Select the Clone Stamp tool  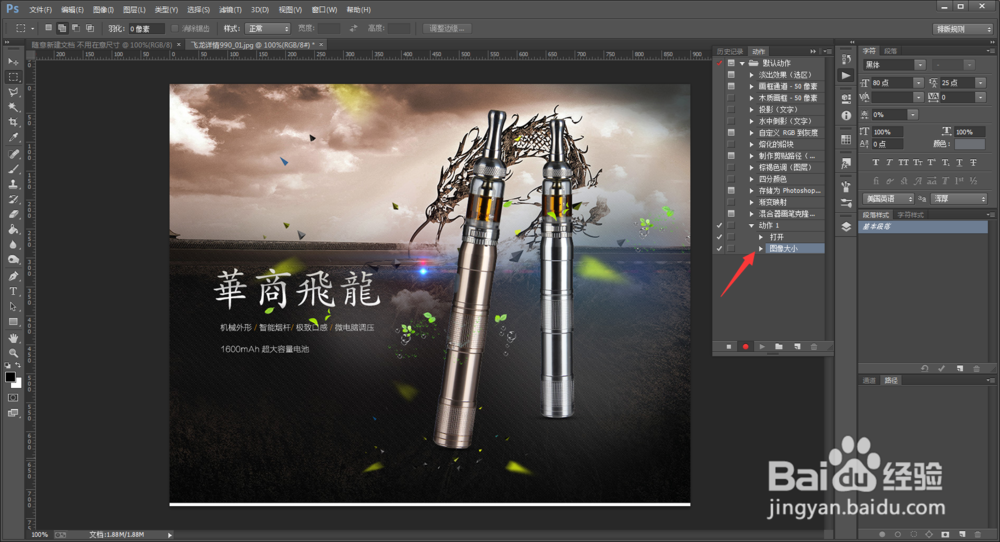click(x=13, y=184)
